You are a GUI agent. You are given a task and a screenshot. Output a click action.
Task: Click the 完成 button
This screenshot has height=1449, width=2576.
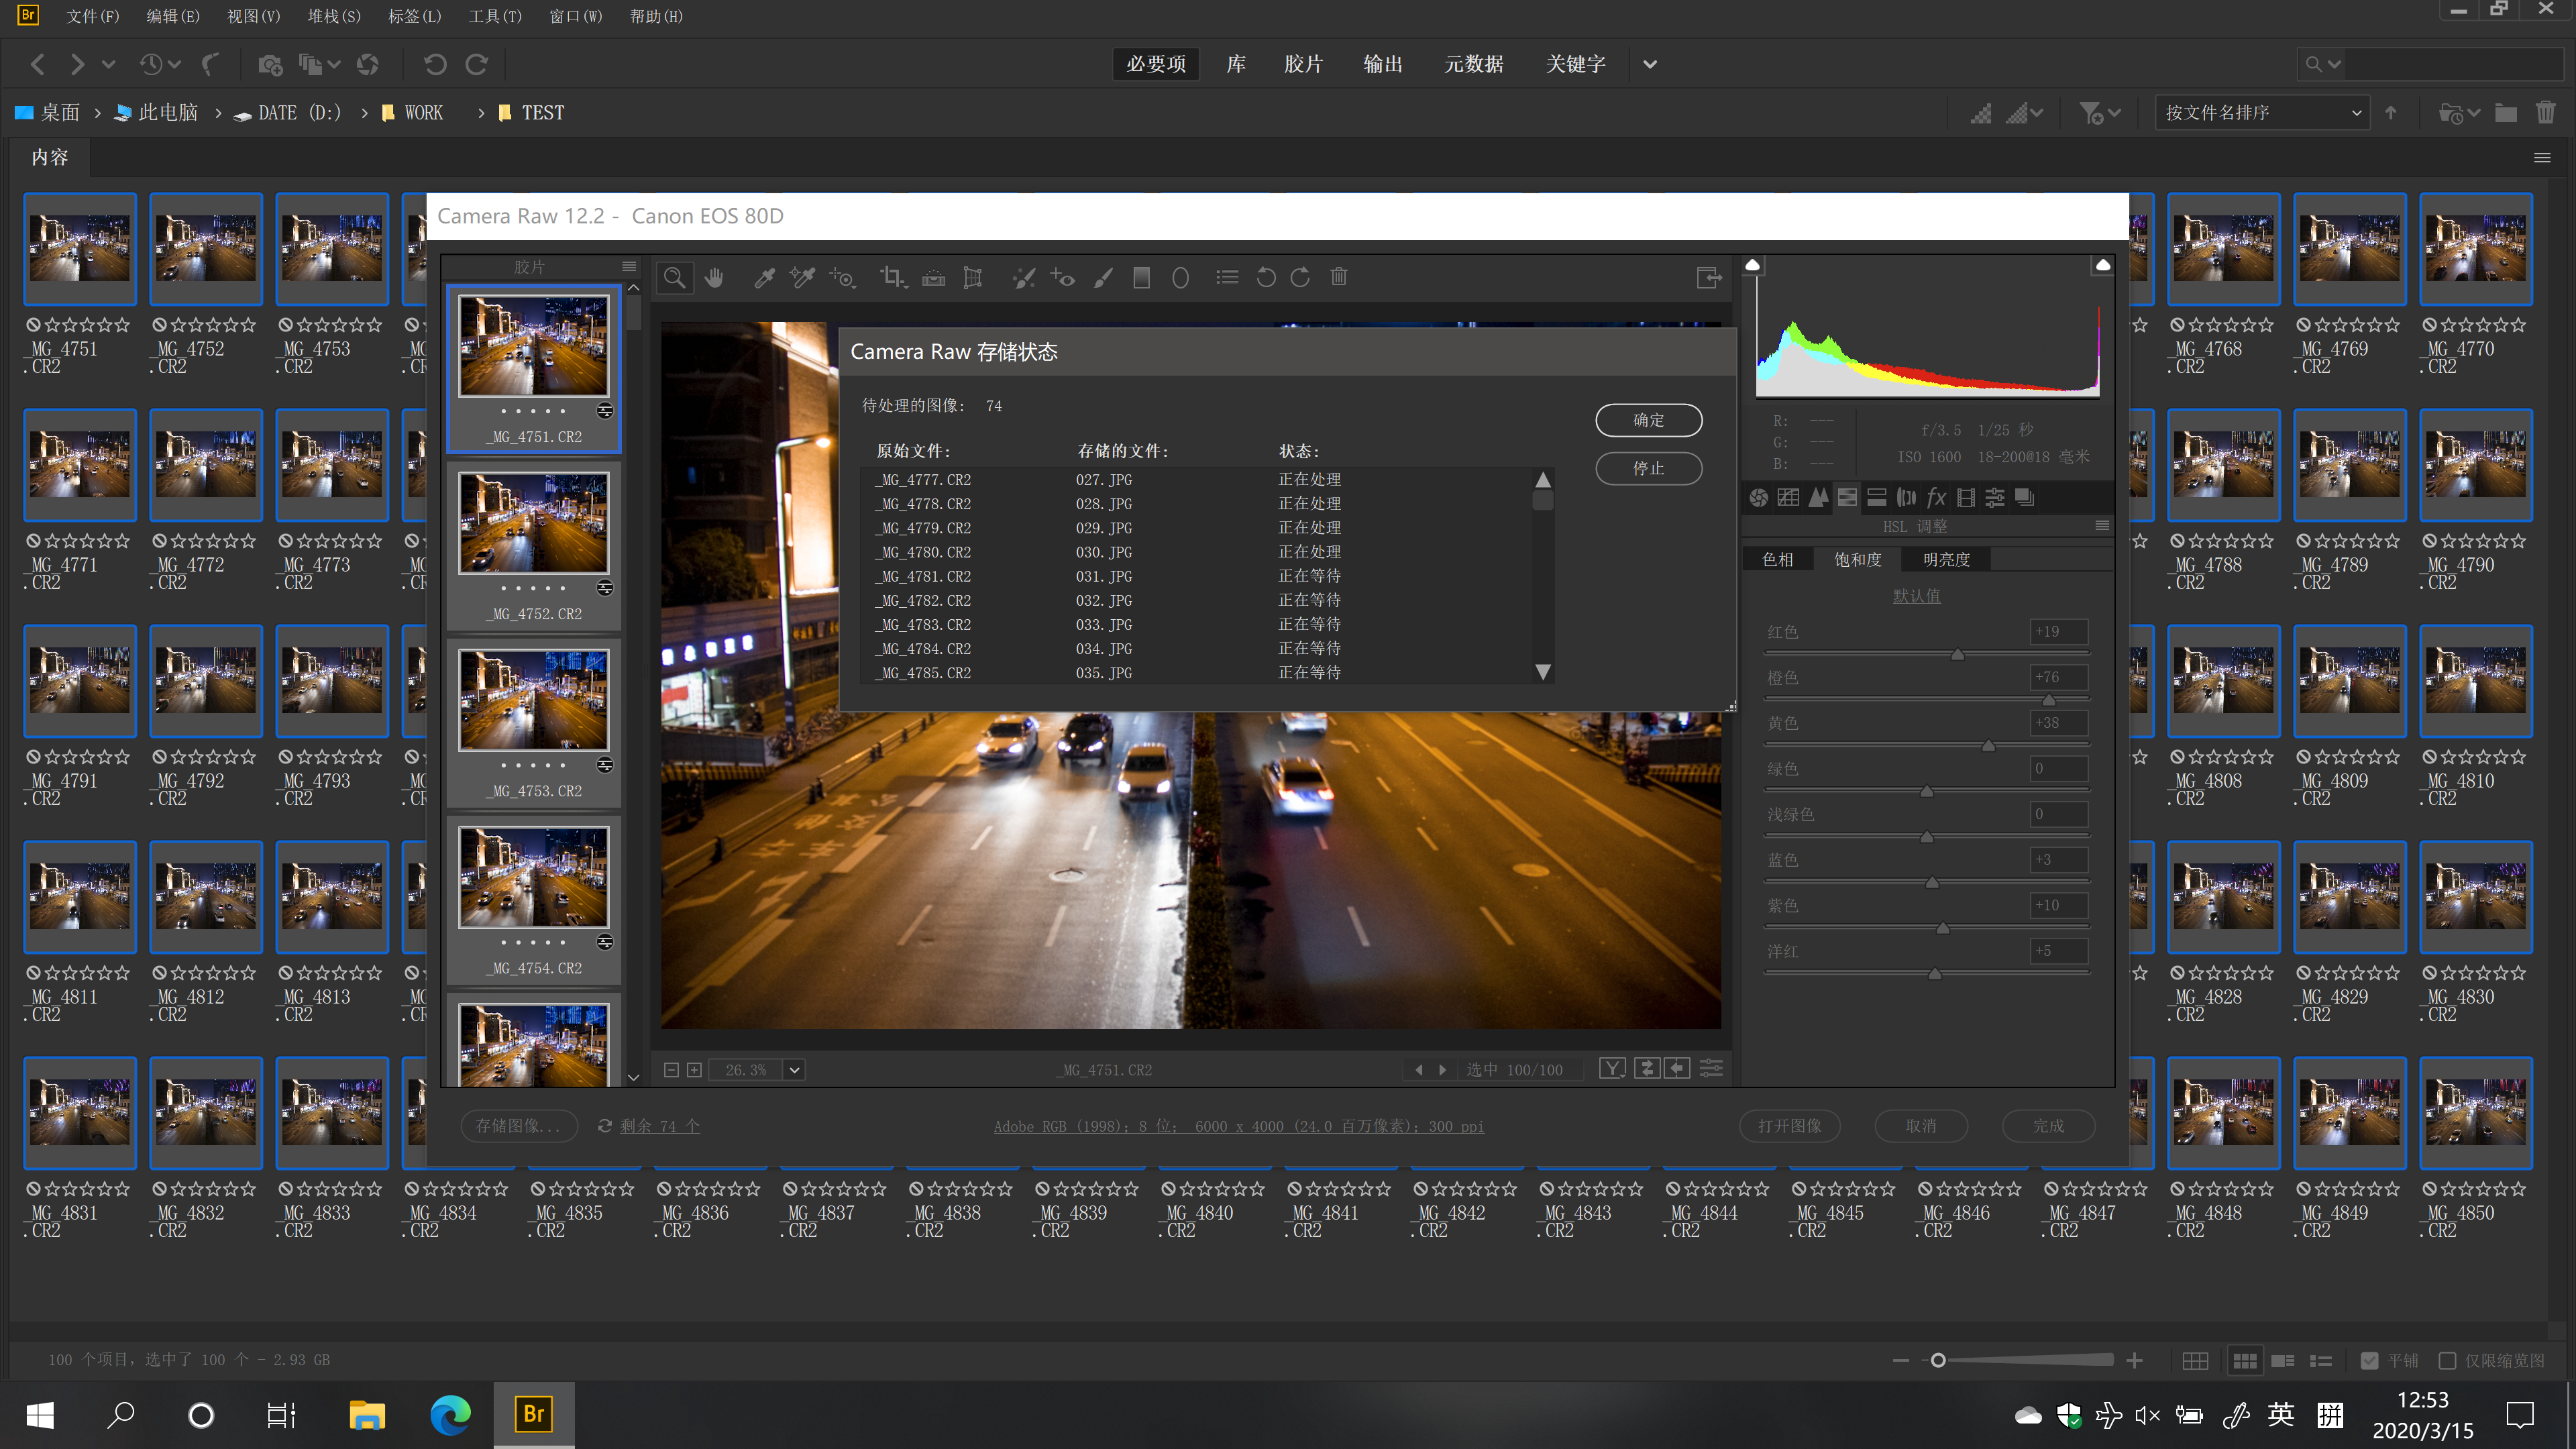[x=2048, y=1126]
